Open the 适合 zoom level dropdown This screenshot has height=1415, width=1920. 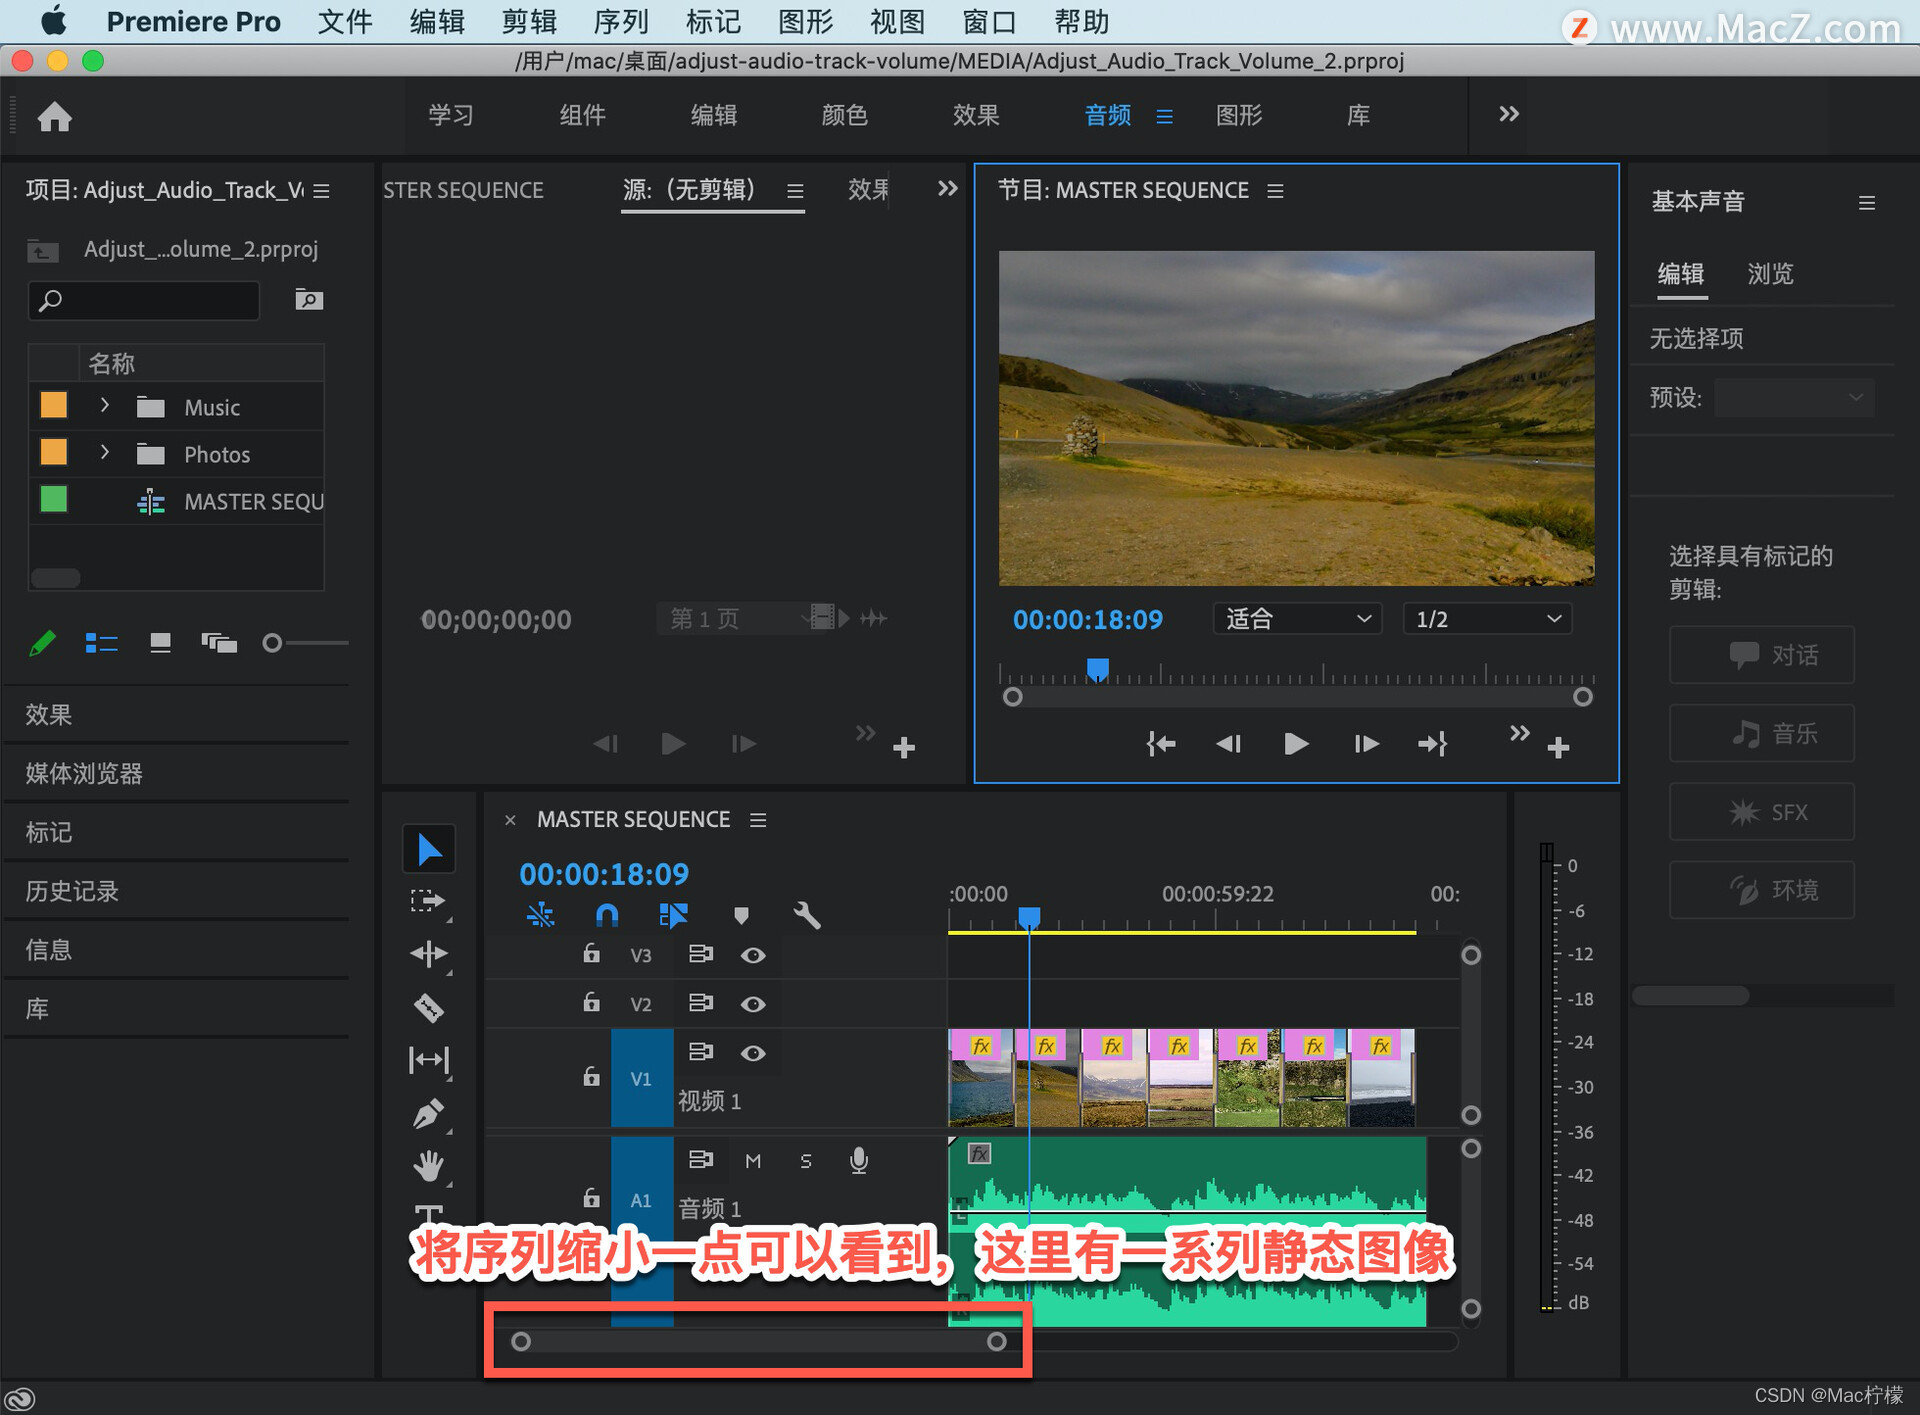point(1297,619)
